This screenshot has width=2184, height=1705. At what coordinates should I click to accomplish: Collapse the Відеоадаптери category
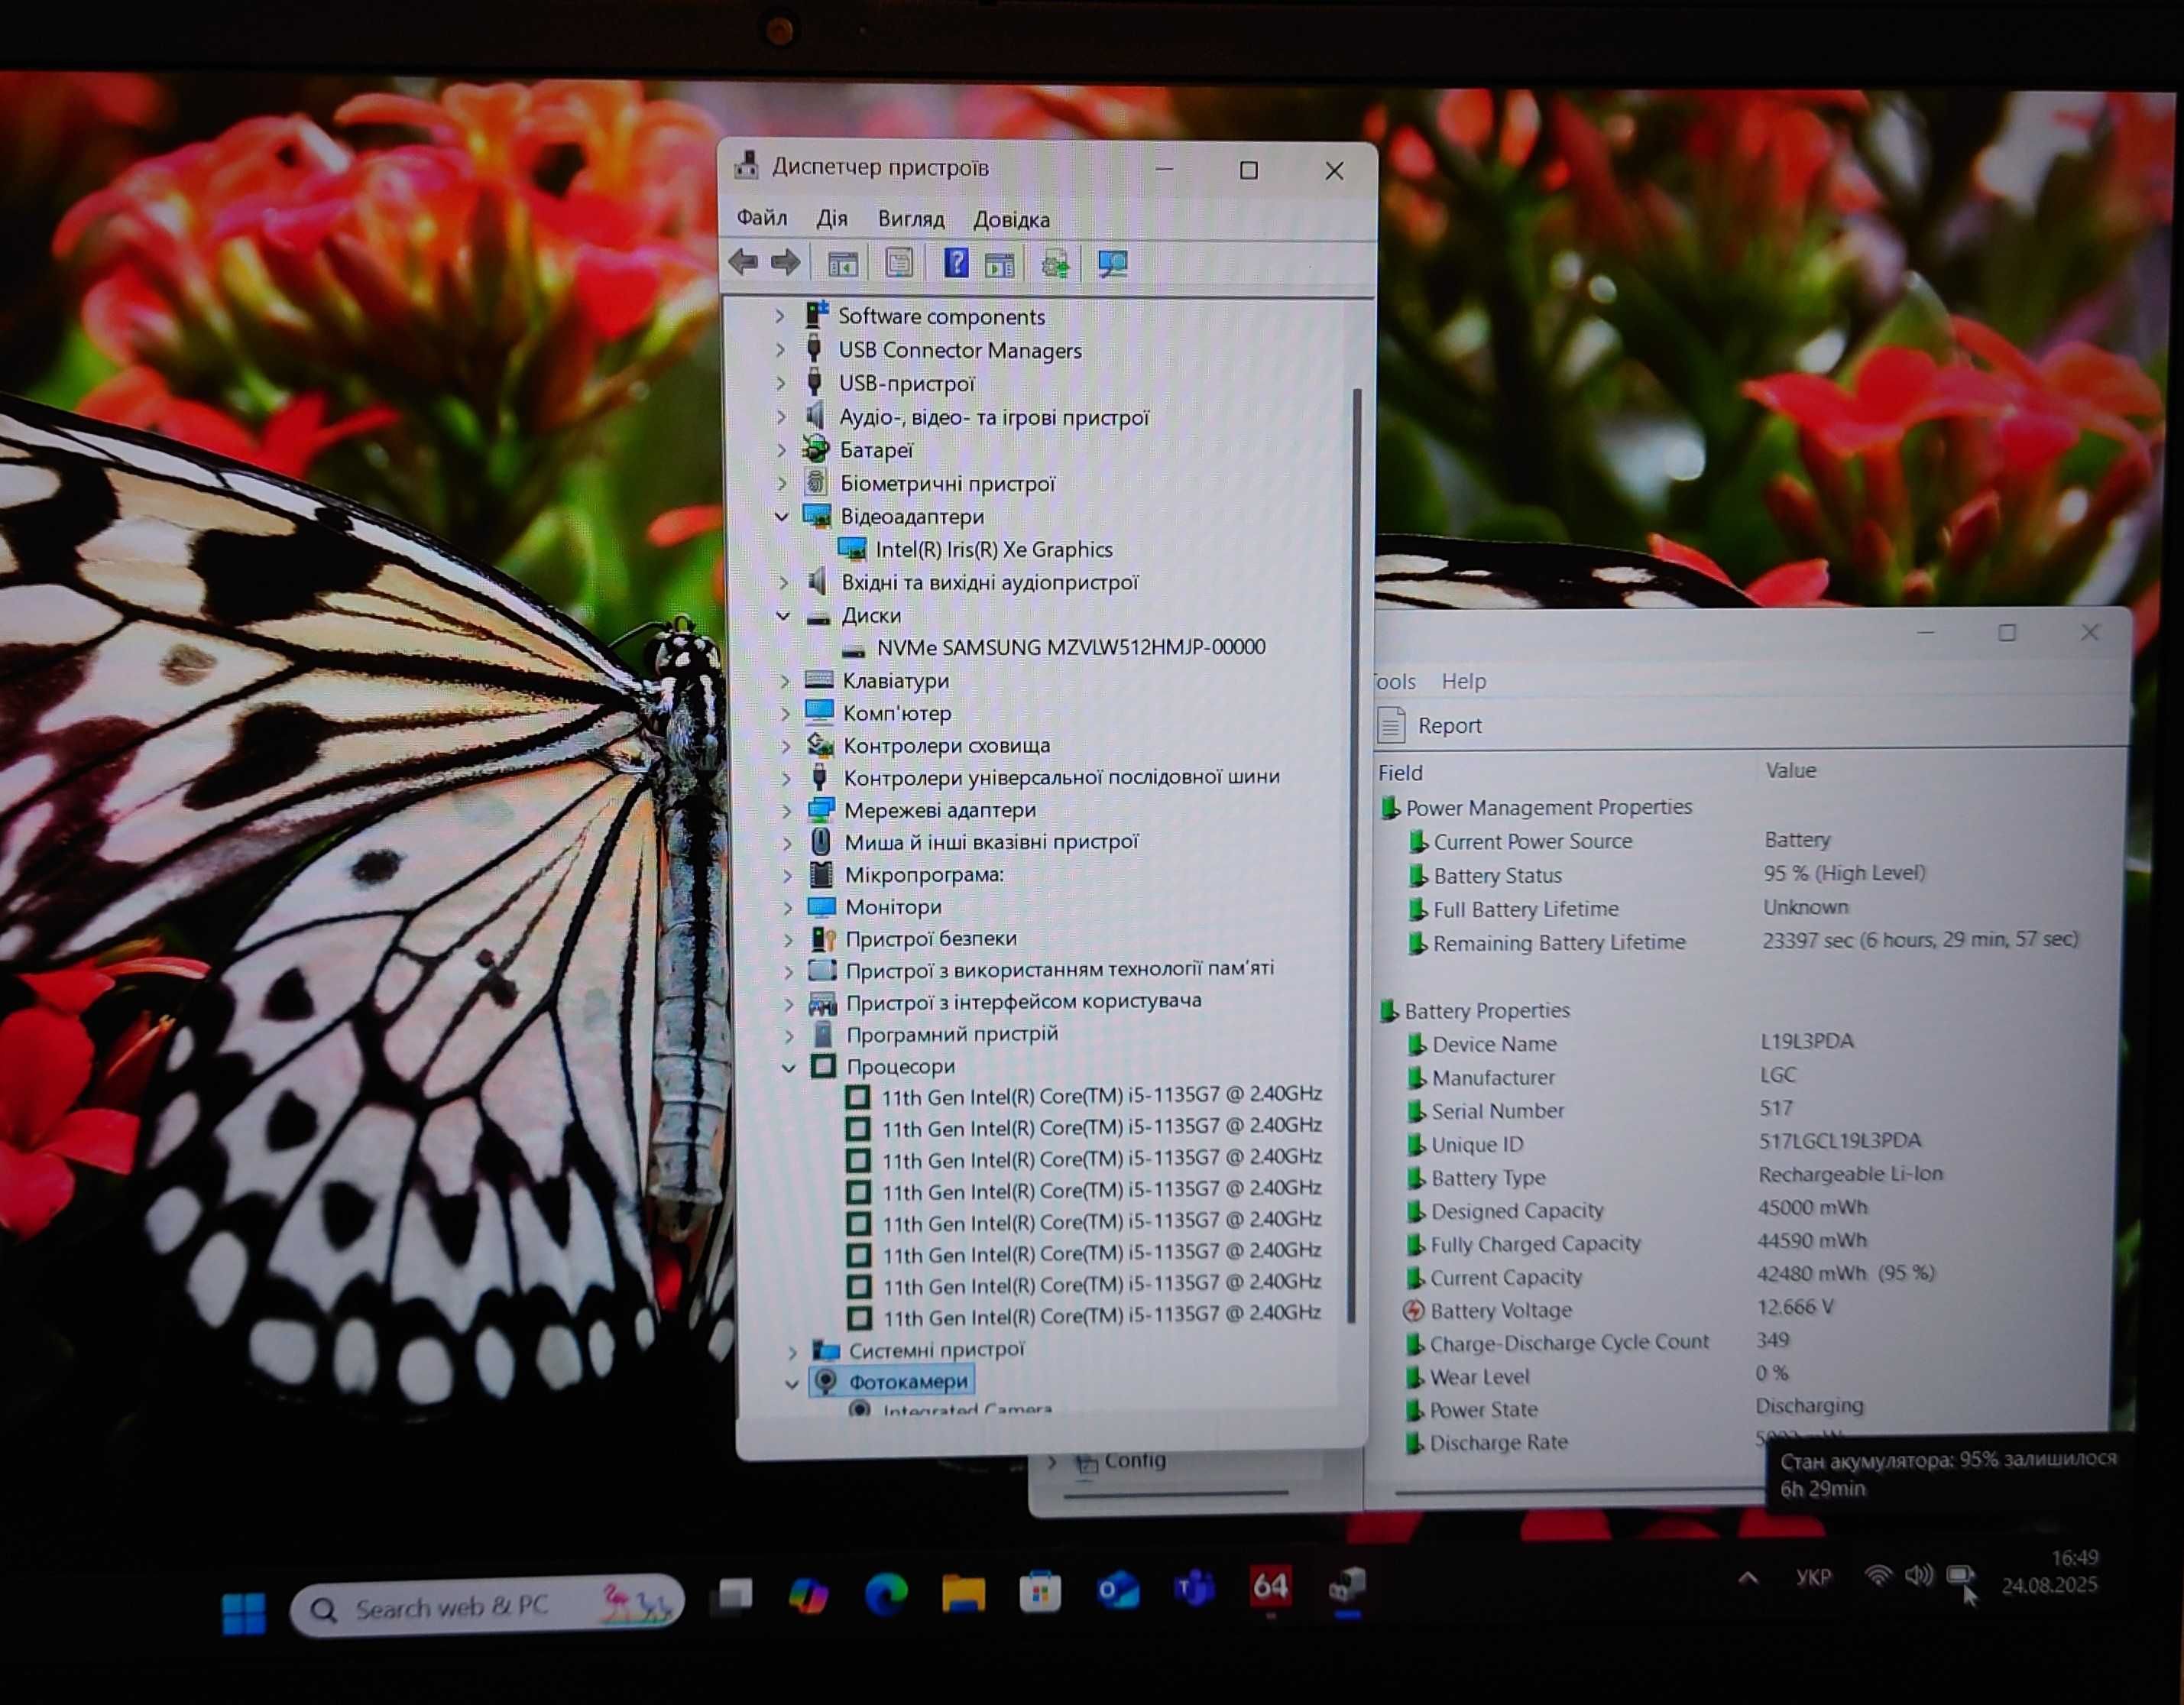(x=782, y=517)
